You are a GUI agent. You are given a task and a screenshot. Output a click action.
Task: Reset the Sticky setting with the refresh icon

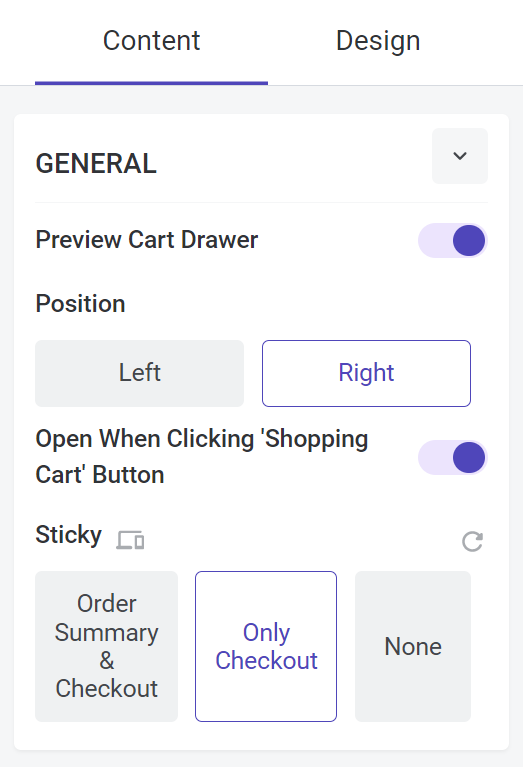click(473, 541)
